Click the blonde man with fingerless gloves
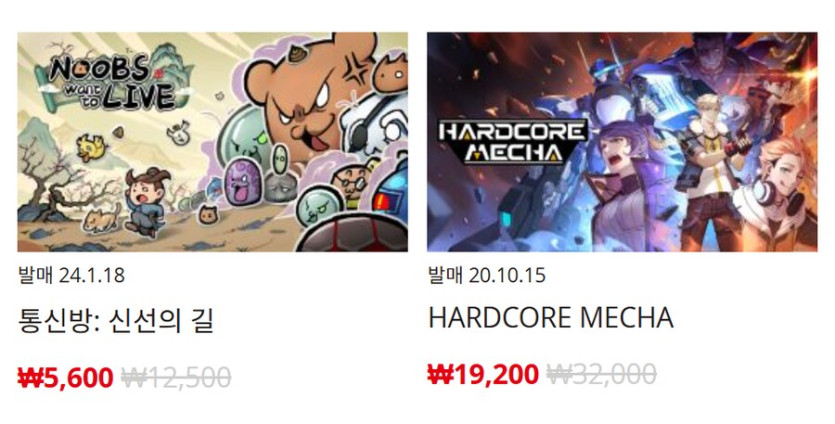This screenshot has height=424, width=835. [719, 165]
